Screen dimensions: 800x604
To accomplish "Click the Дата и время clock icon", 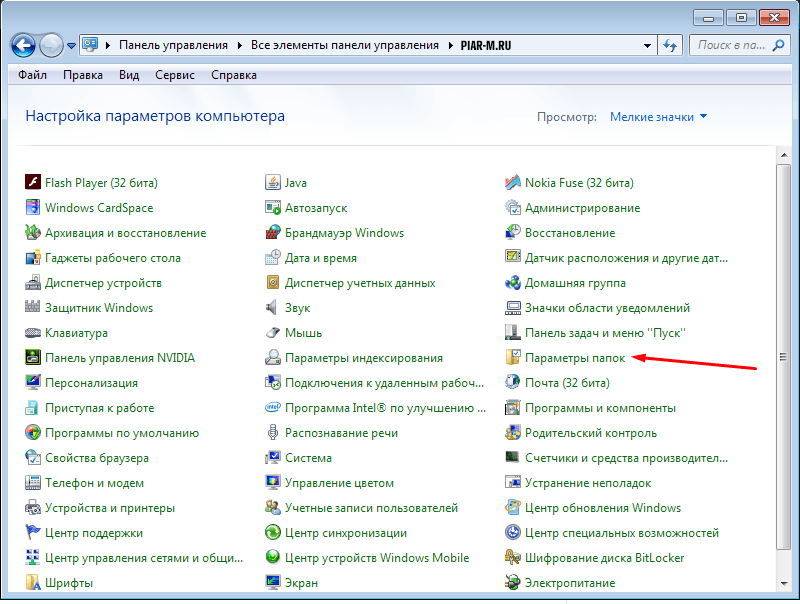I will coord(273,257).
